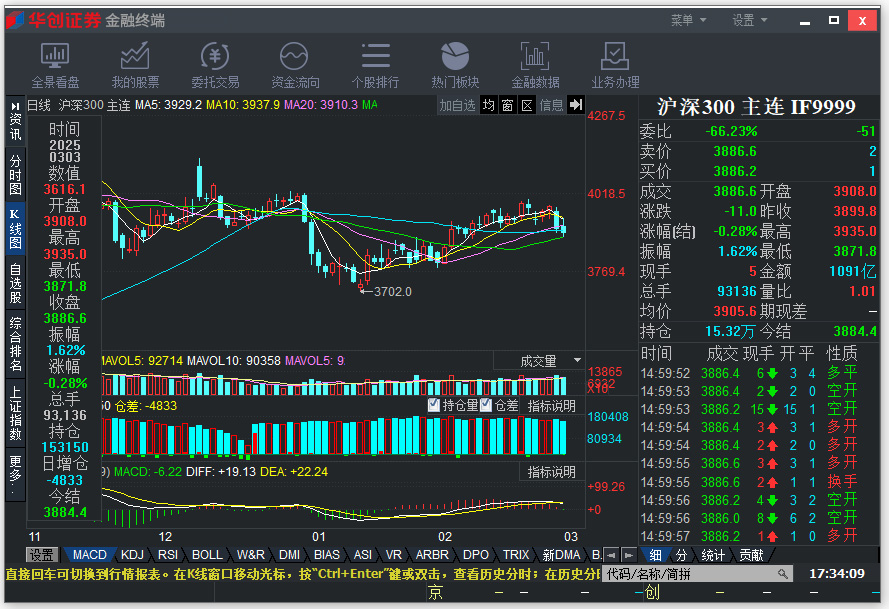Screen dimensions: 889x609
Task: Open the 热门板块 hot sectors panel
Action: 455,64
